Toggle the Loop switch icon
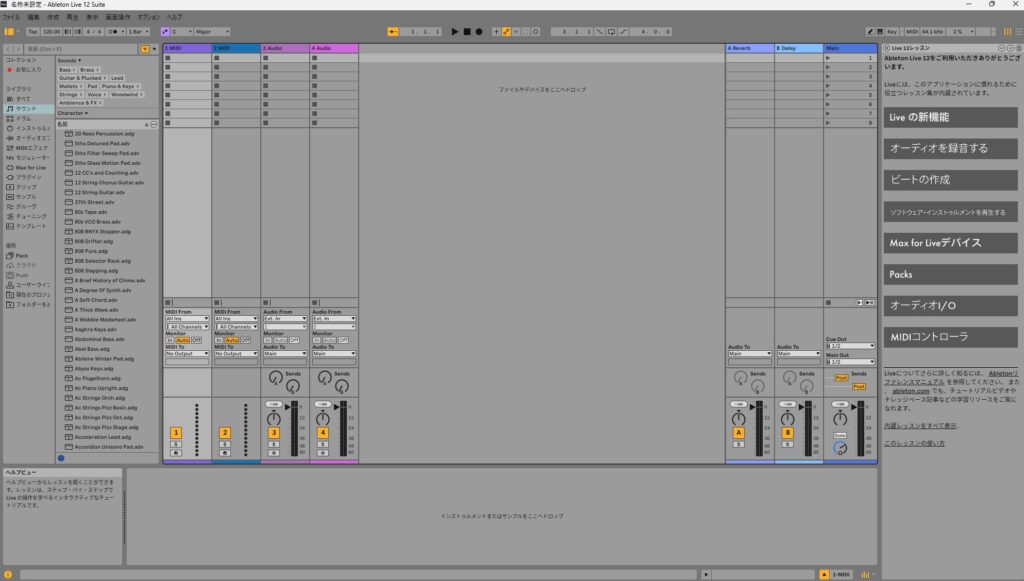The height and width of the screenshot is (581, 1024). pyautogui.click(x=611, y=31)
